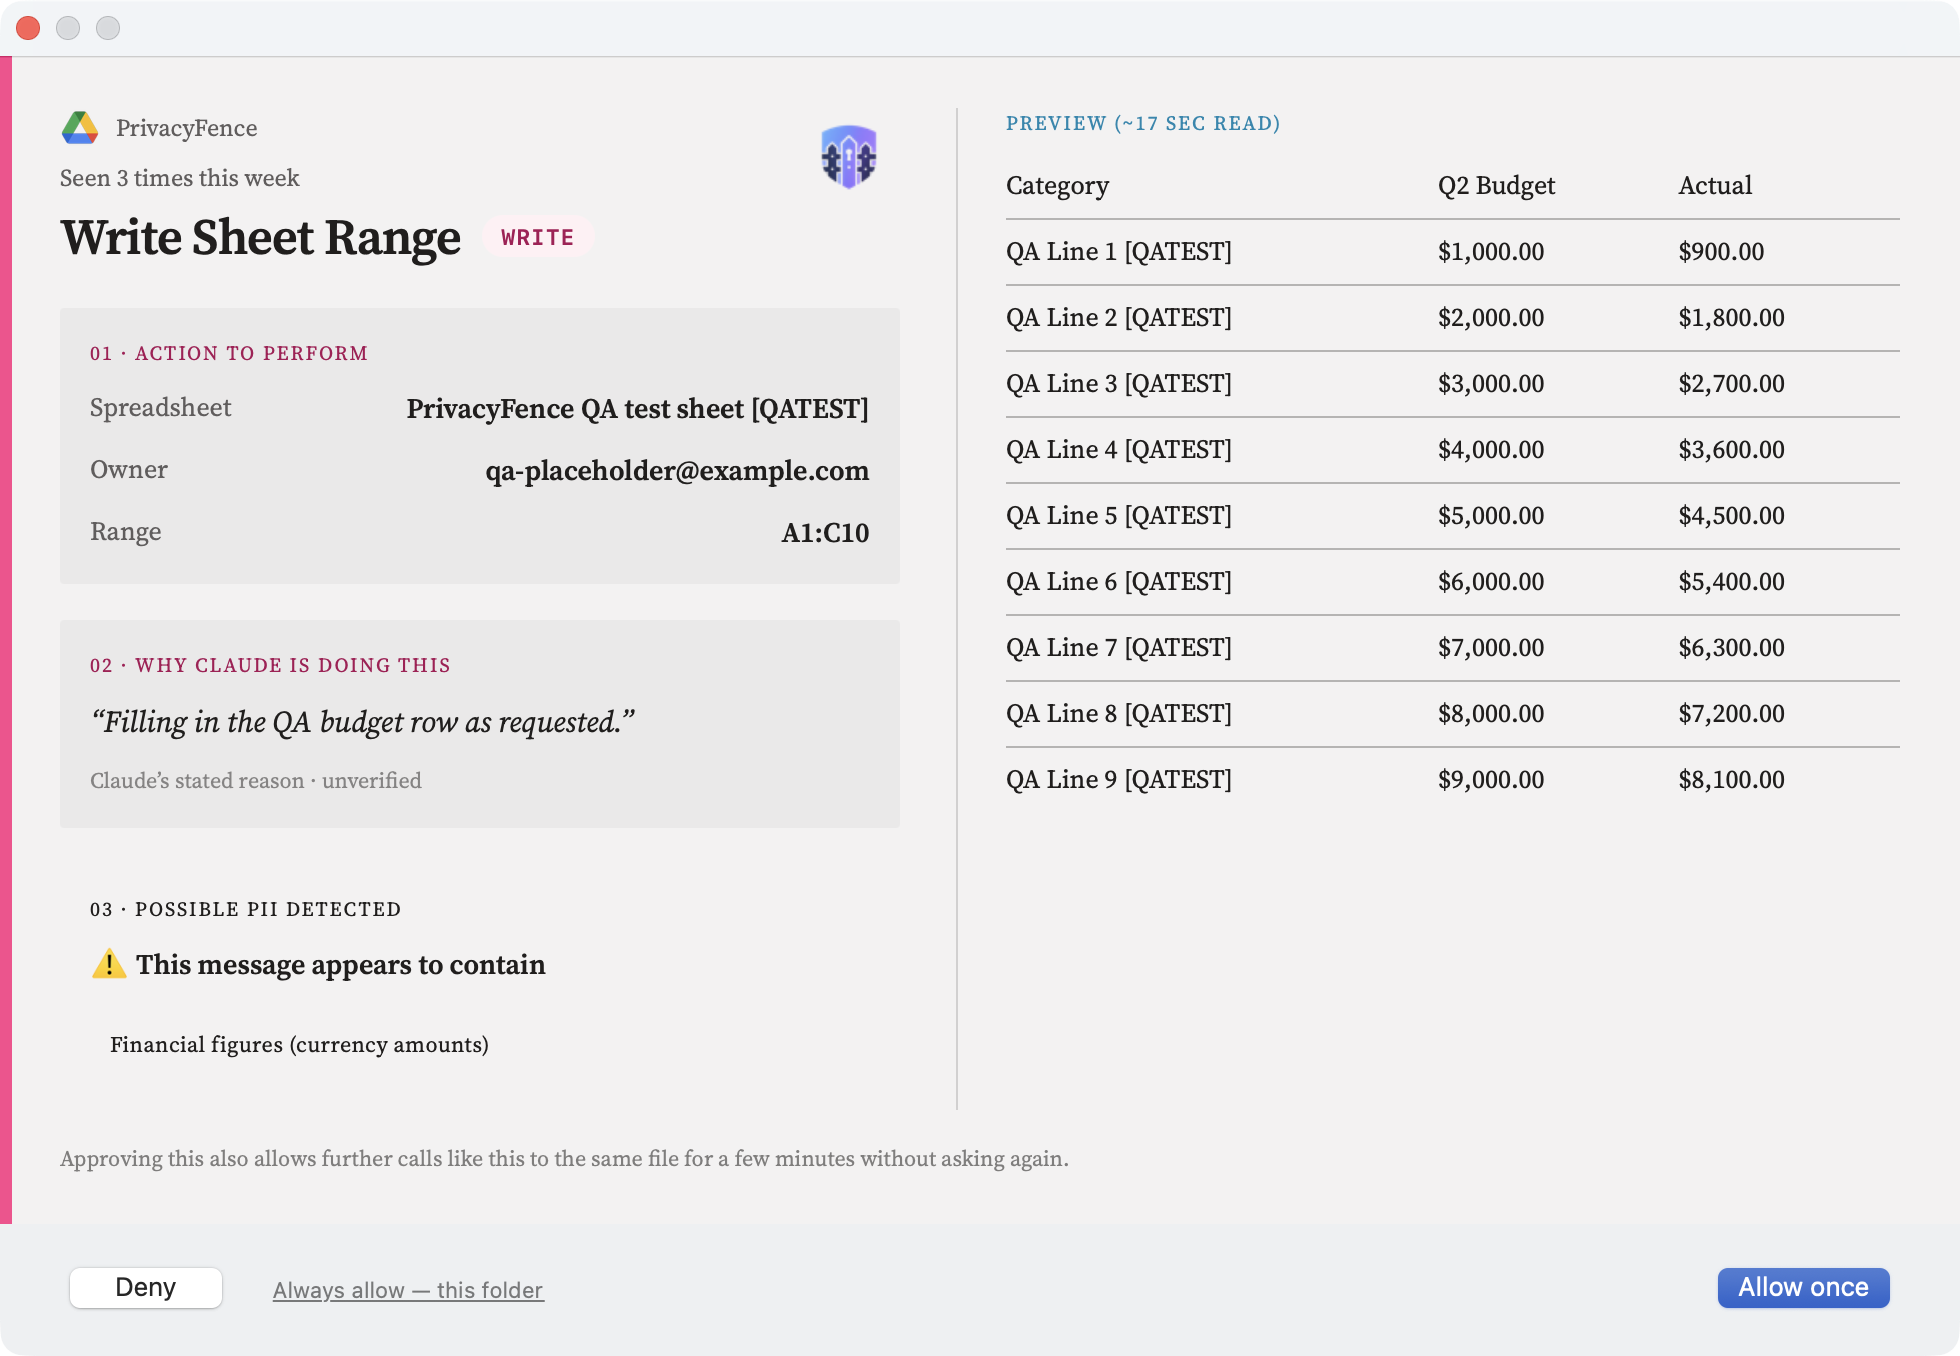The height and width of the screenshot is (1356, 1960).
Task: Click the Actual cell '$1,800.00'
Action: tap(1732, 318)
